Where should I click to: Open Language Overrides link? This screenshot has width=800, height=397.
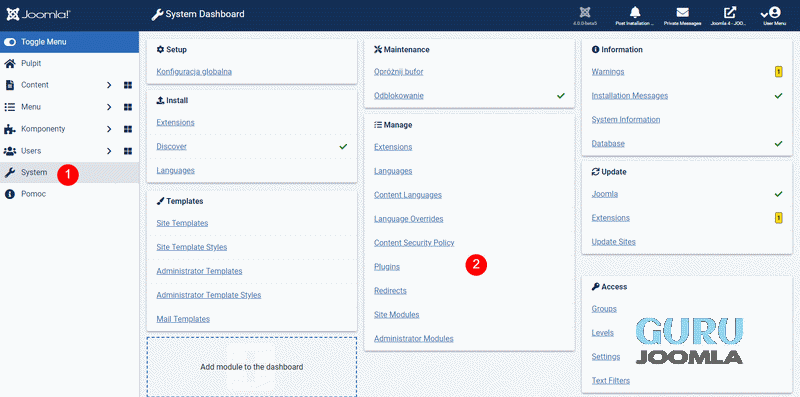409,219
